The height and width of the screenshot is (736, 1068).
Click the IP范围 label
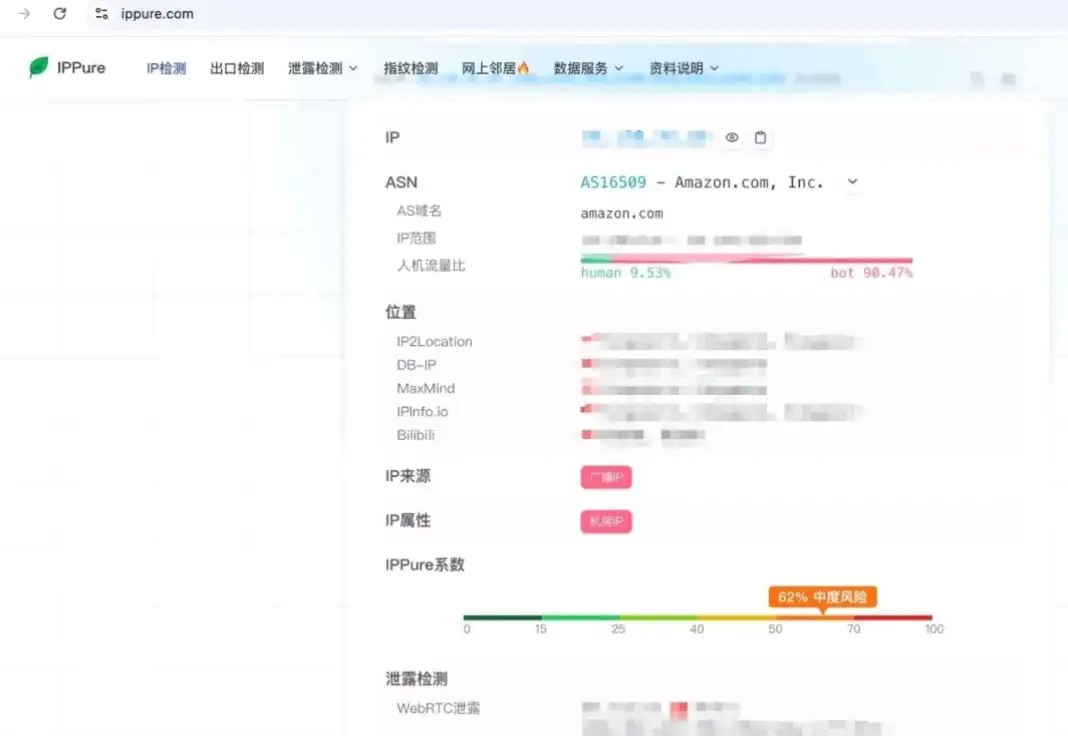pos(416,238)
